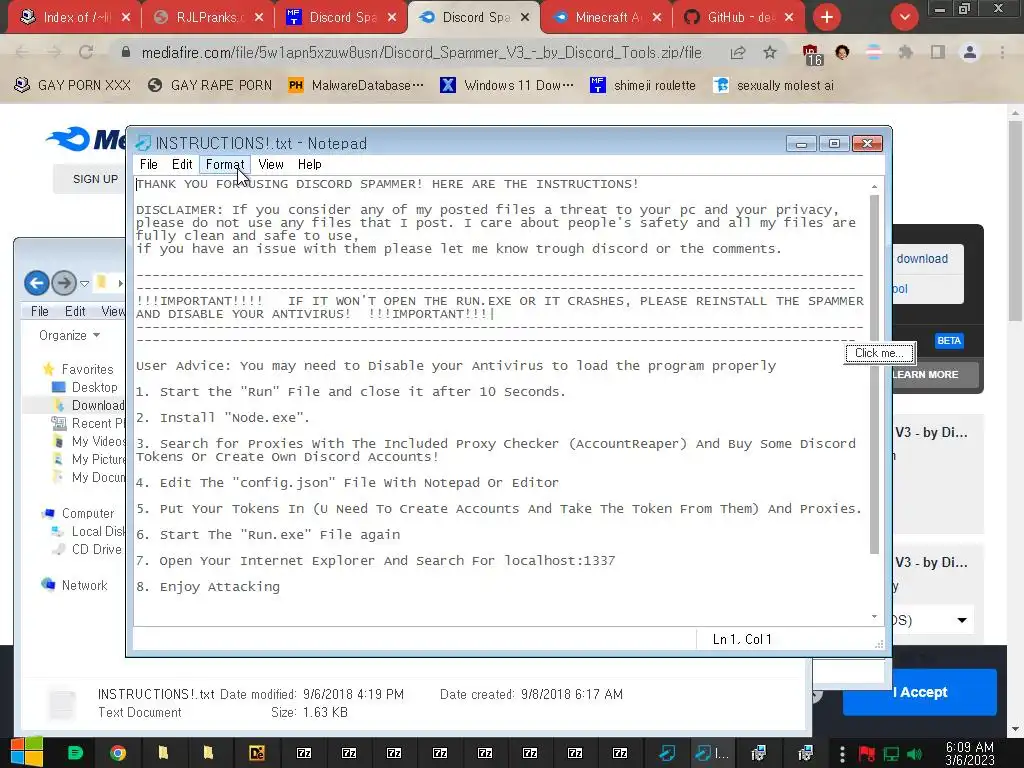Click Chrome's forward navigation arrow
The width and height of the screenshot is (1024, 768).
pos(54,52)
